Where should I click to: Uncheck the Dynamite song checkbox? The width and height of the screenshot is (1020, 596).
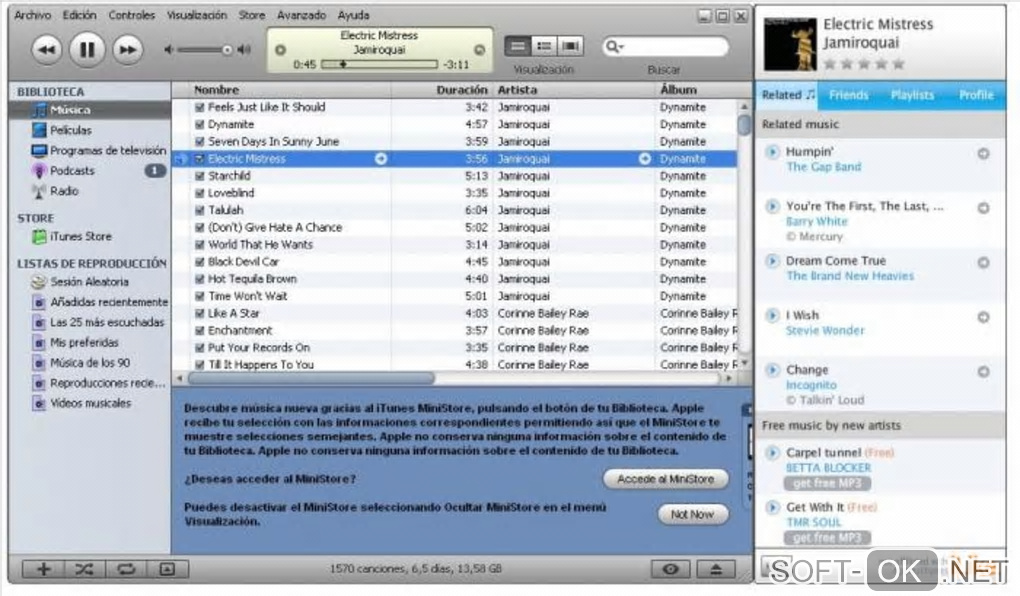click(x=200, y=124)
